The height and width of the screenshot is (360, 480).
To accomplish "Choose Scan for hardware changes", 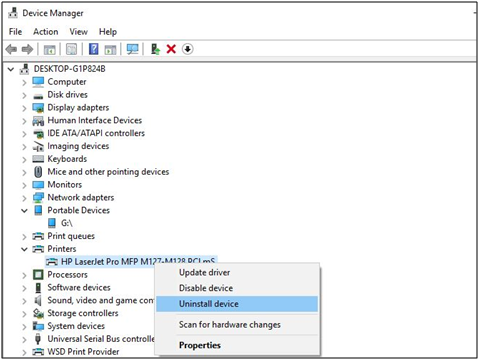I will point(237,324).
